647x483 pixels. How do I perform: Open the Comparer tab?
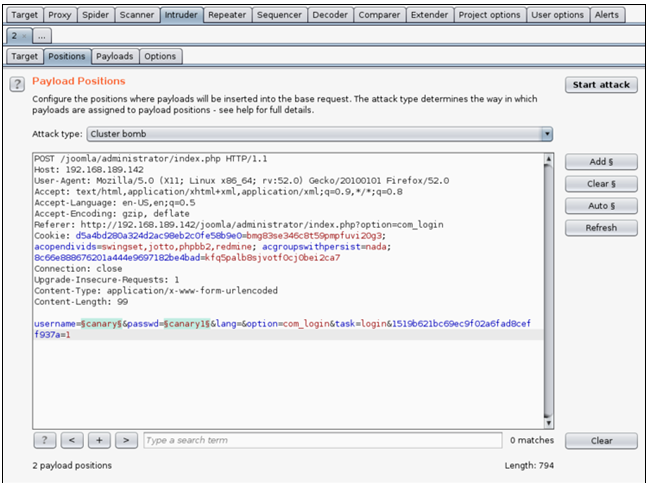(379, 15)
